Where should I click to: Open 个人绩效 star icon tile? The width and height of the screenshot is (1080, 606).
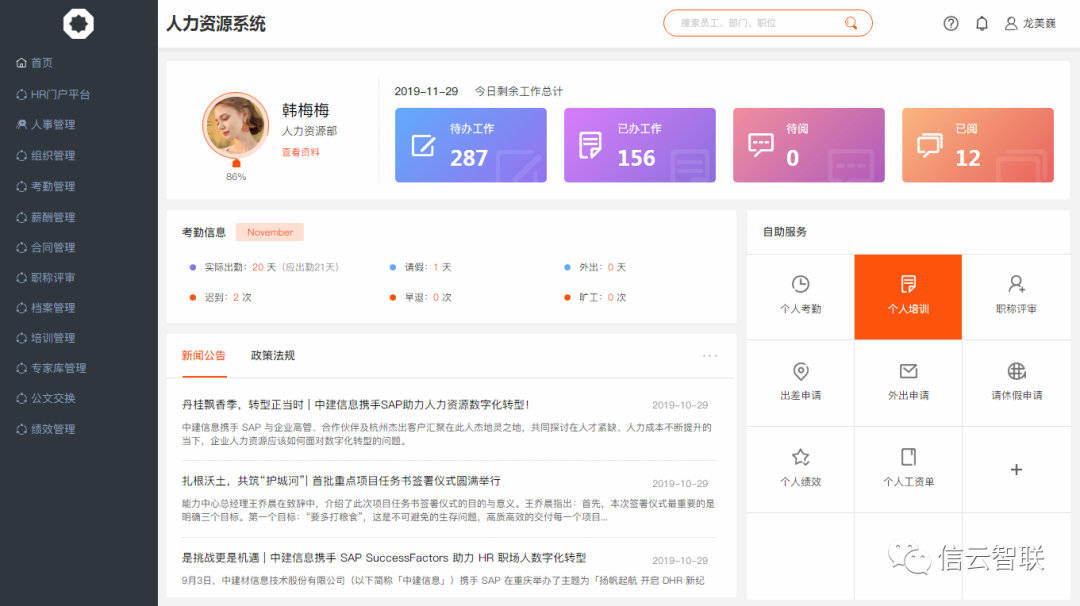pos(800,468)
